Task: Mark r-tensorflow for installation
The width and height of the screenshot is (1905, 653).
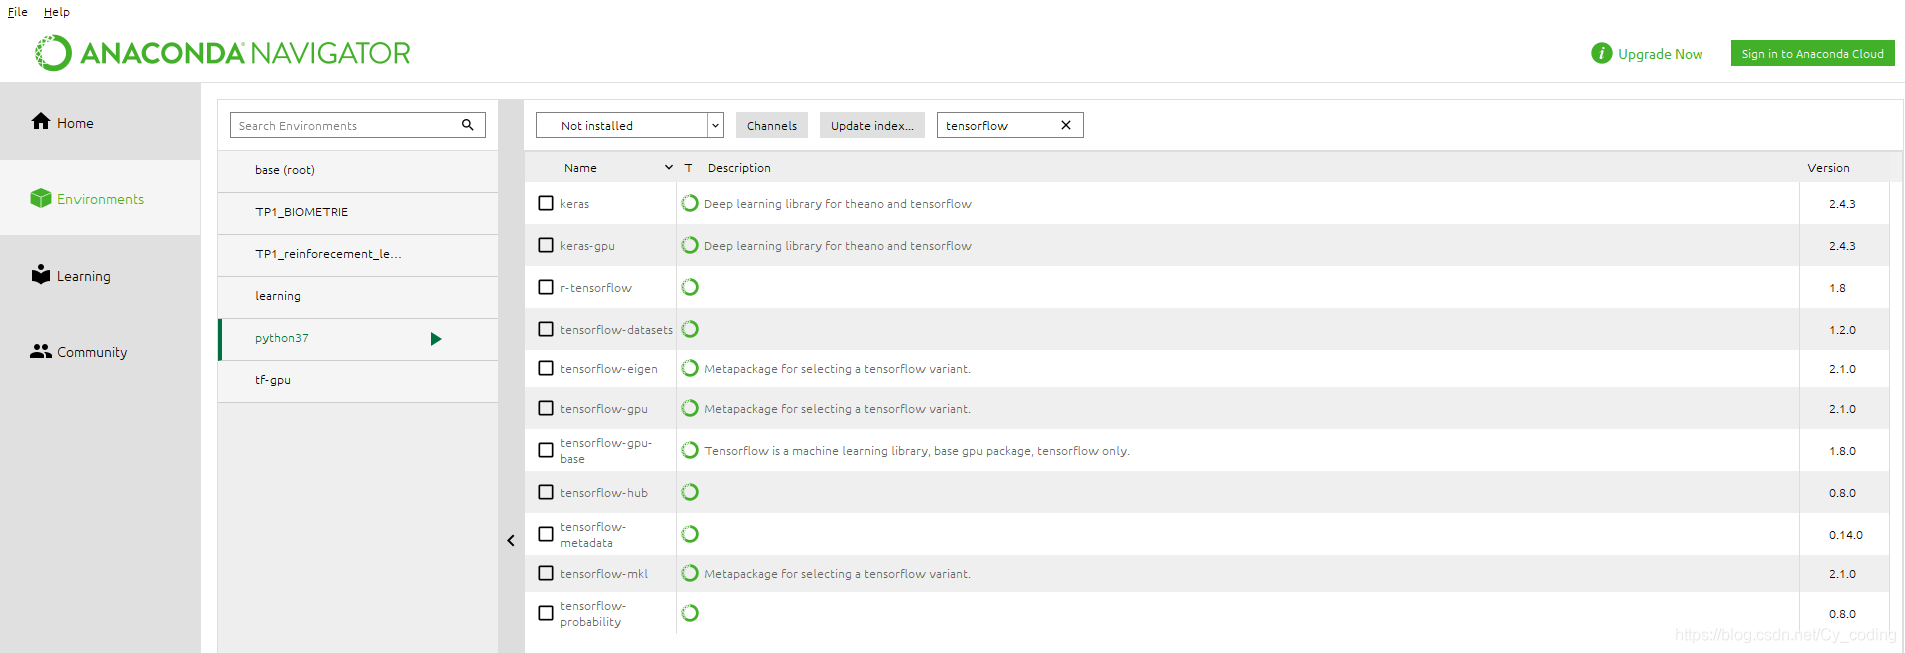Action: tap(546, 287)
